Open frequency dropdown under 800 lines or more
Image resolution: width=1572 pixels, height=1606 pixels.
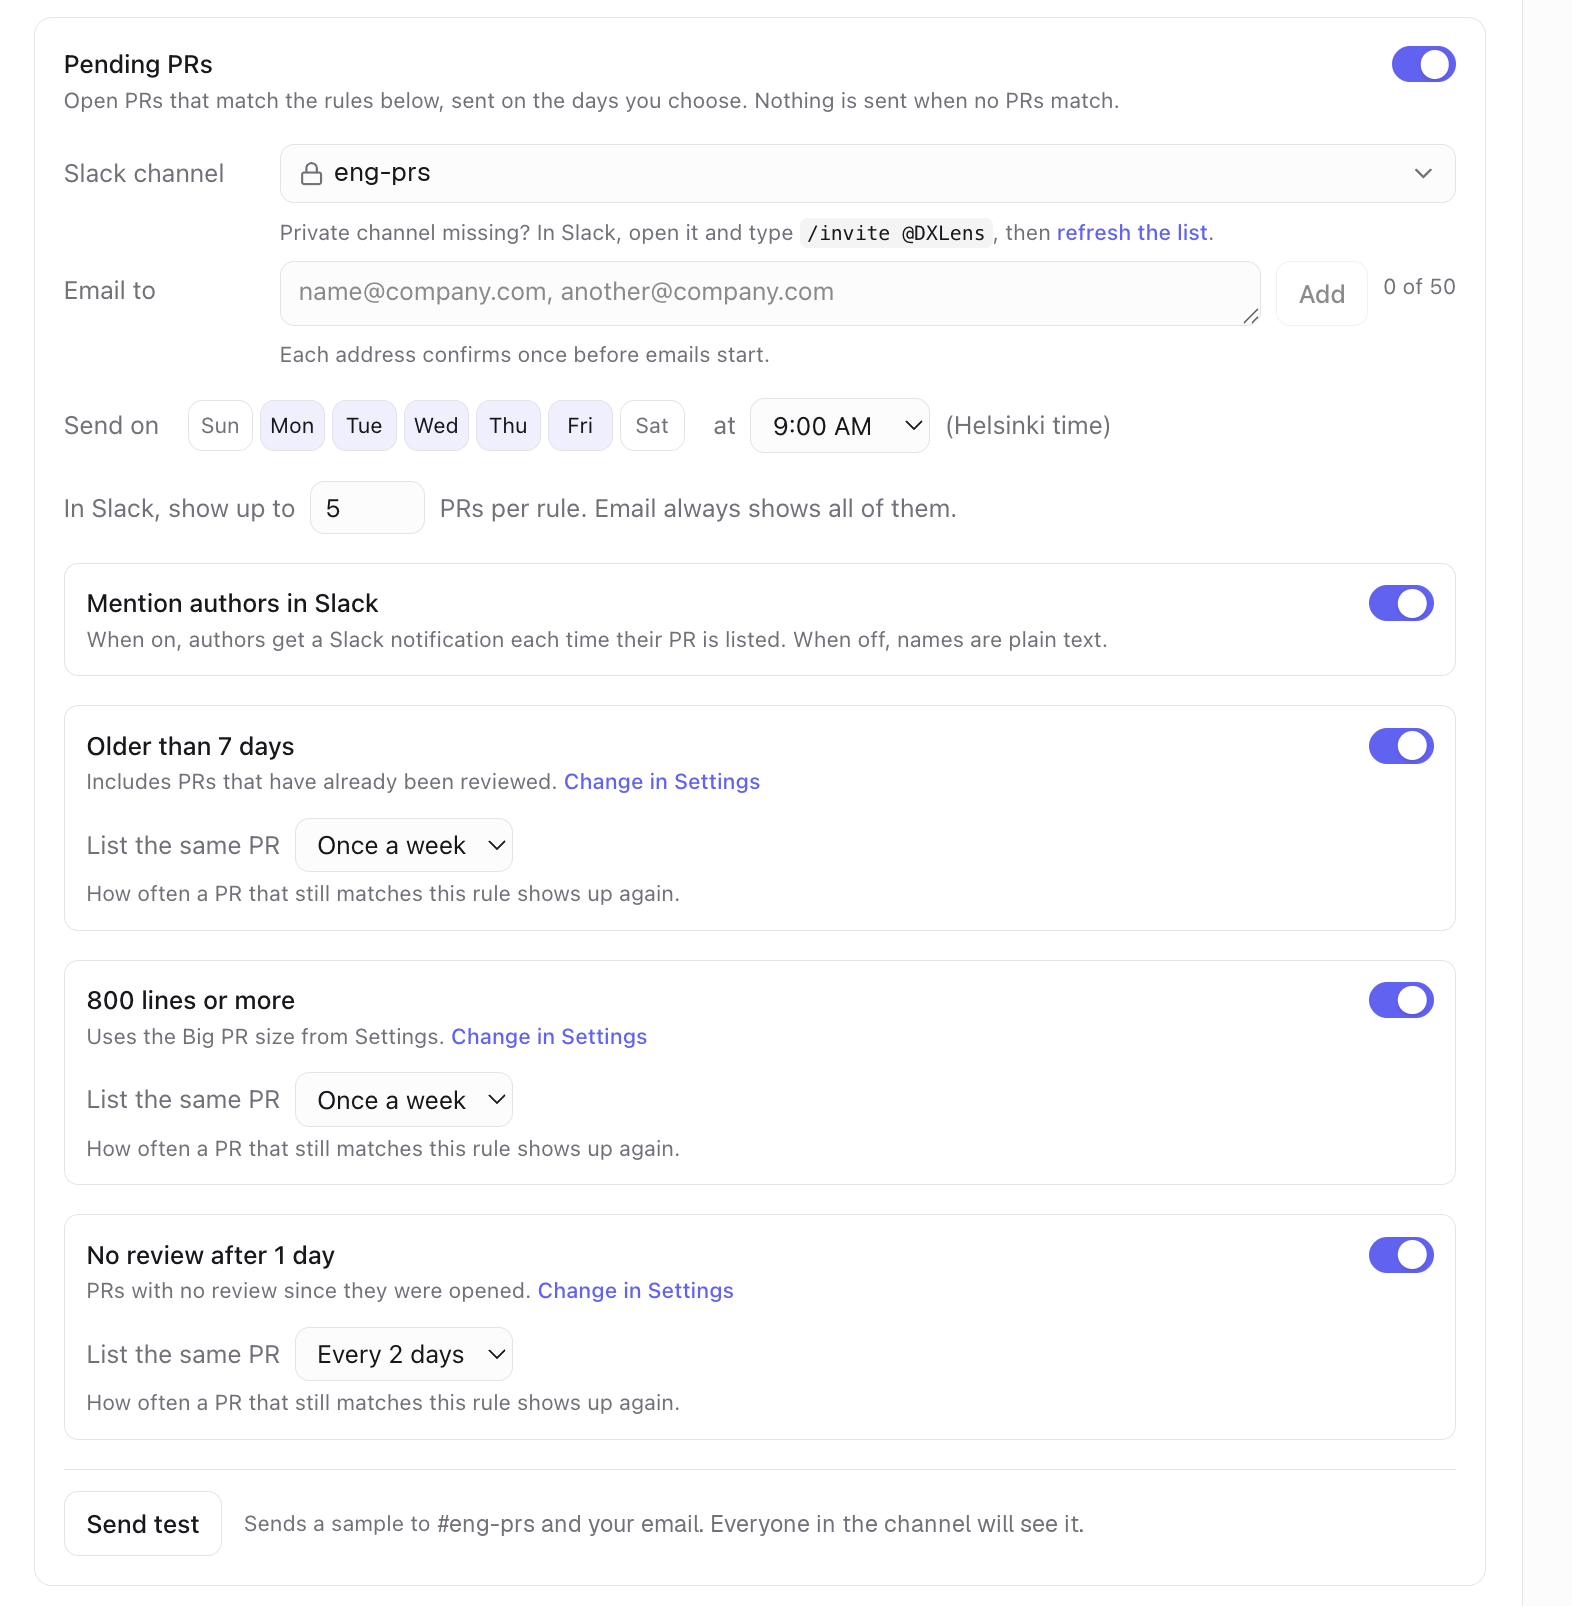click(x=404, y=1100)
